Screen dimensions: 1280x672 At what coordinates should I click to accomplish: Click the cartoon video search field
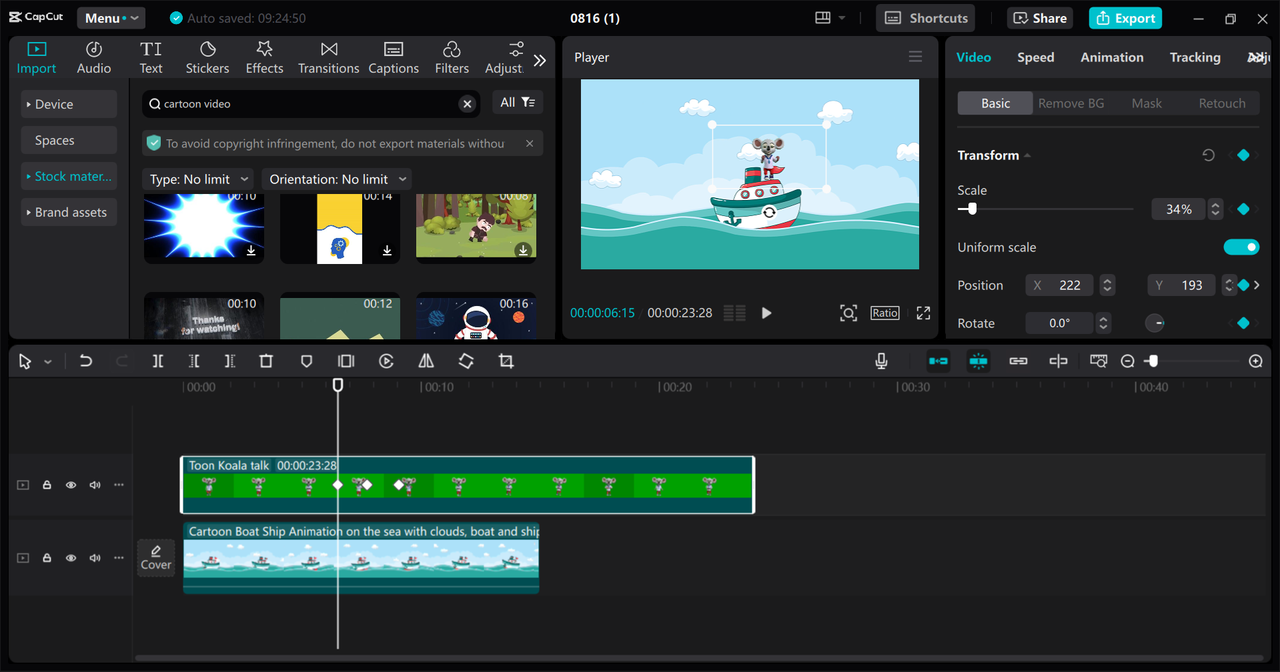310,103
